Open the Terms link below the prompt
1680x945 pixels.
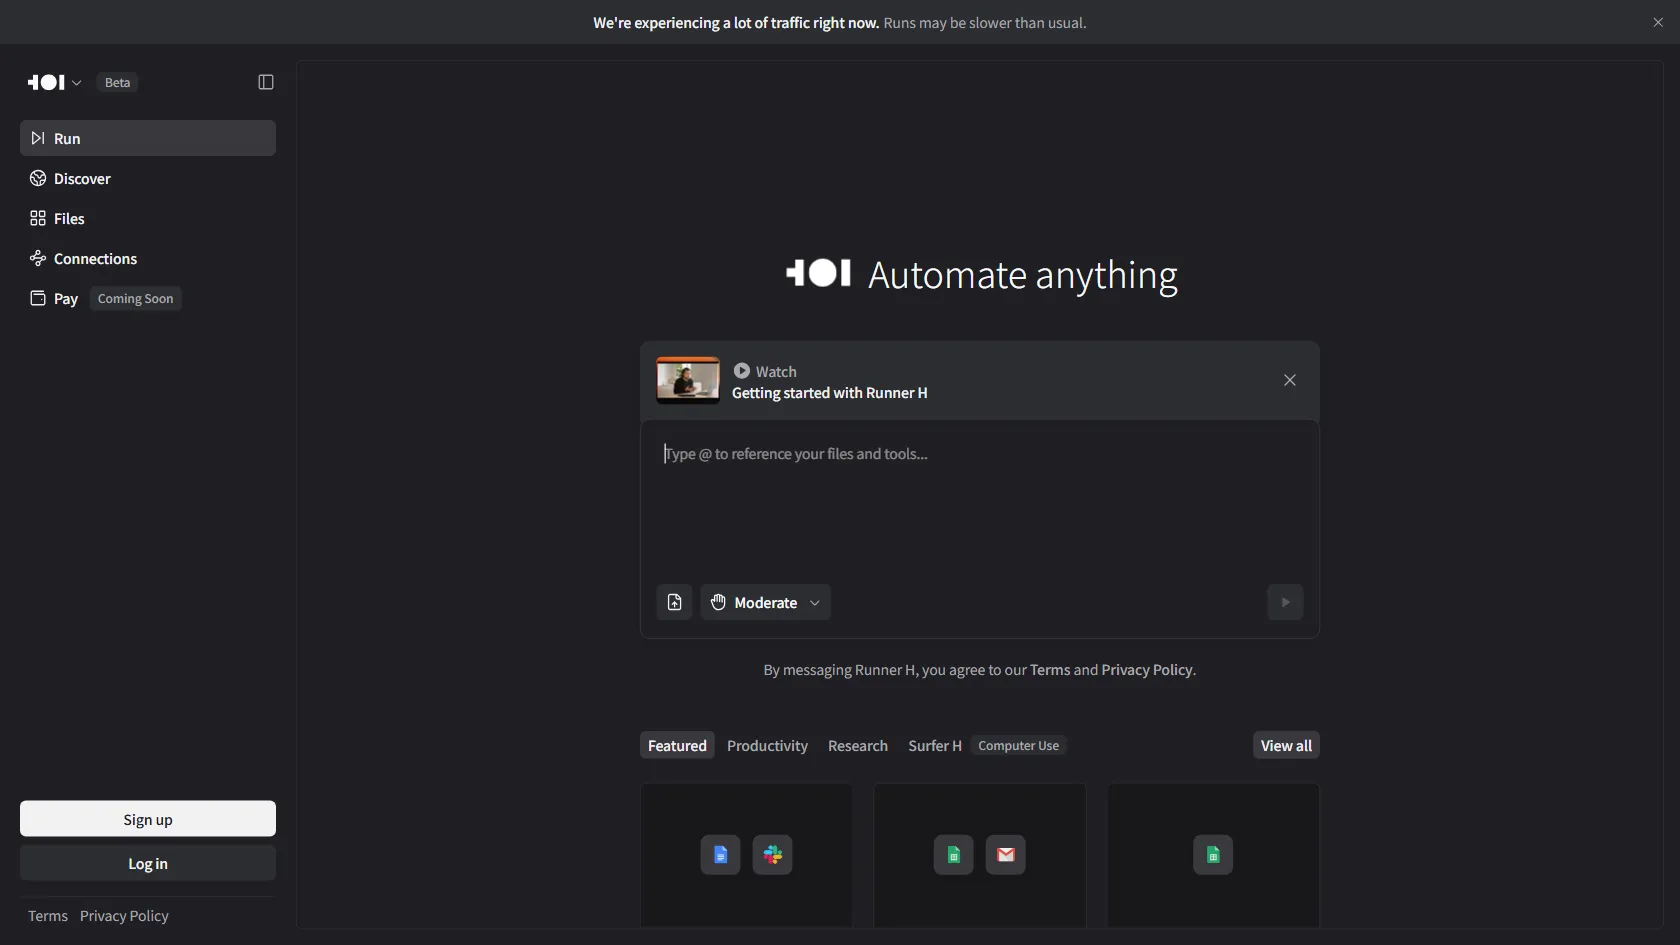click(1050, 670)
